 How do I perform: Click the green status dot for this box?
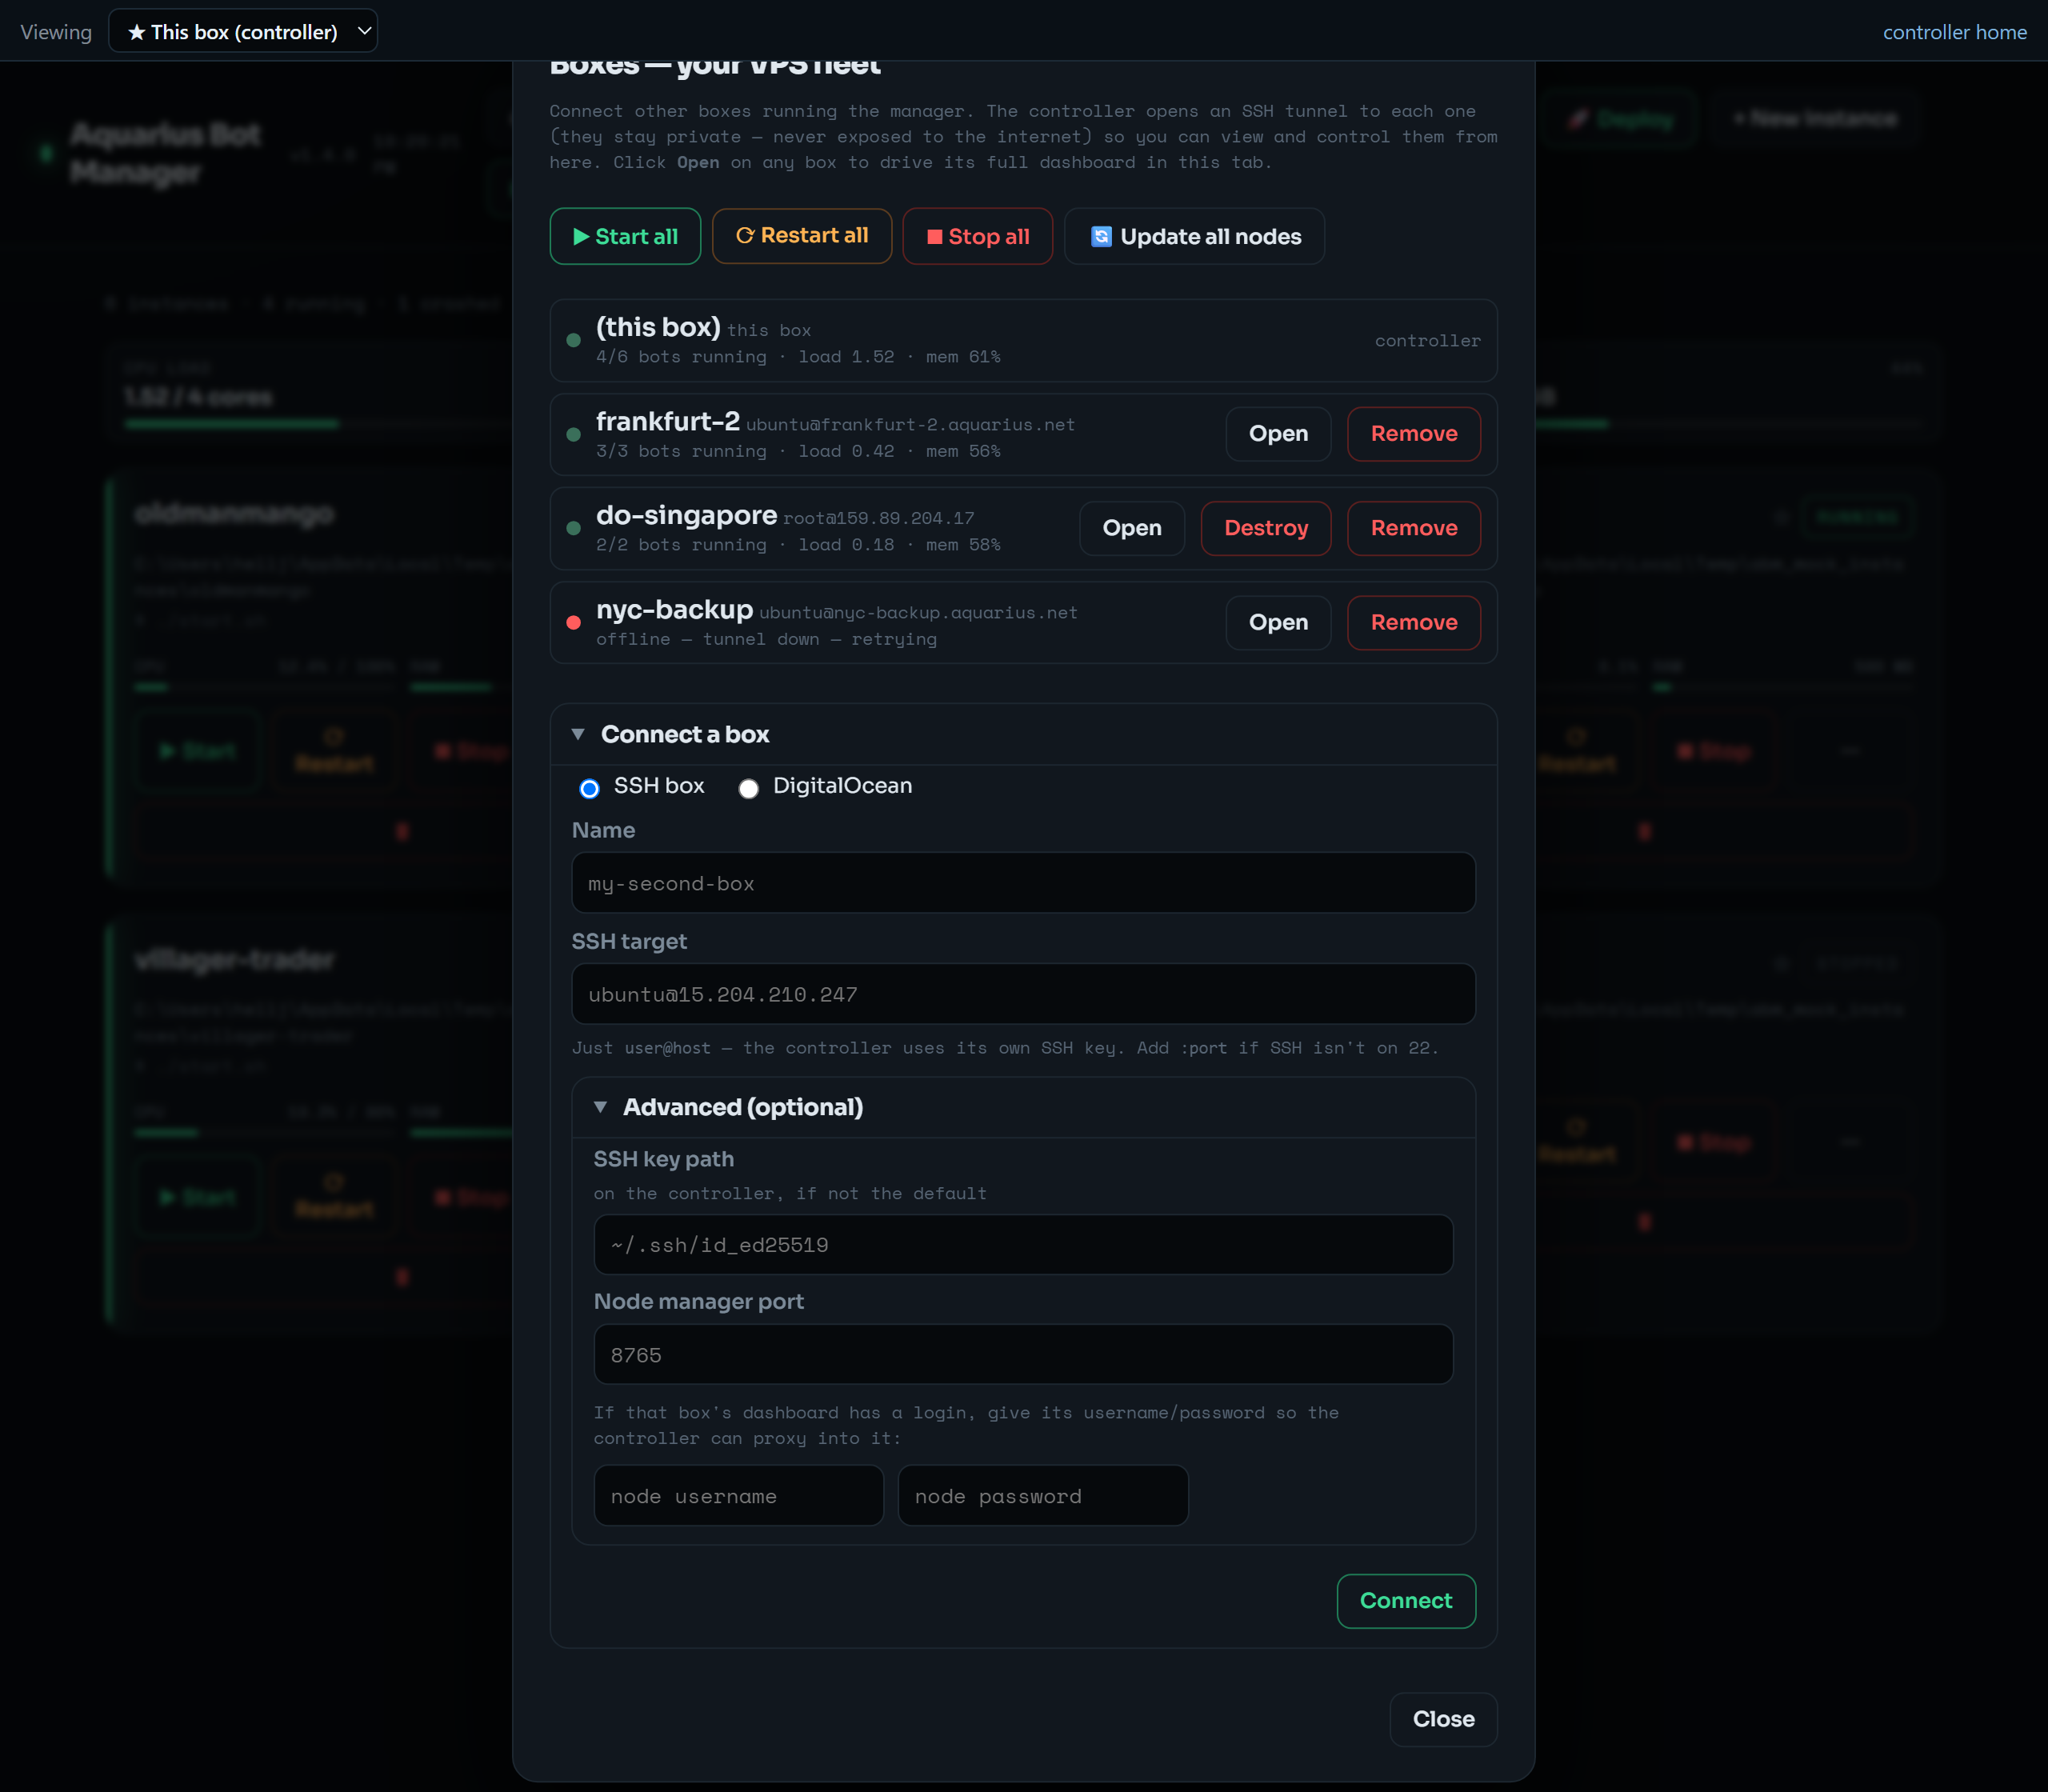573,340
